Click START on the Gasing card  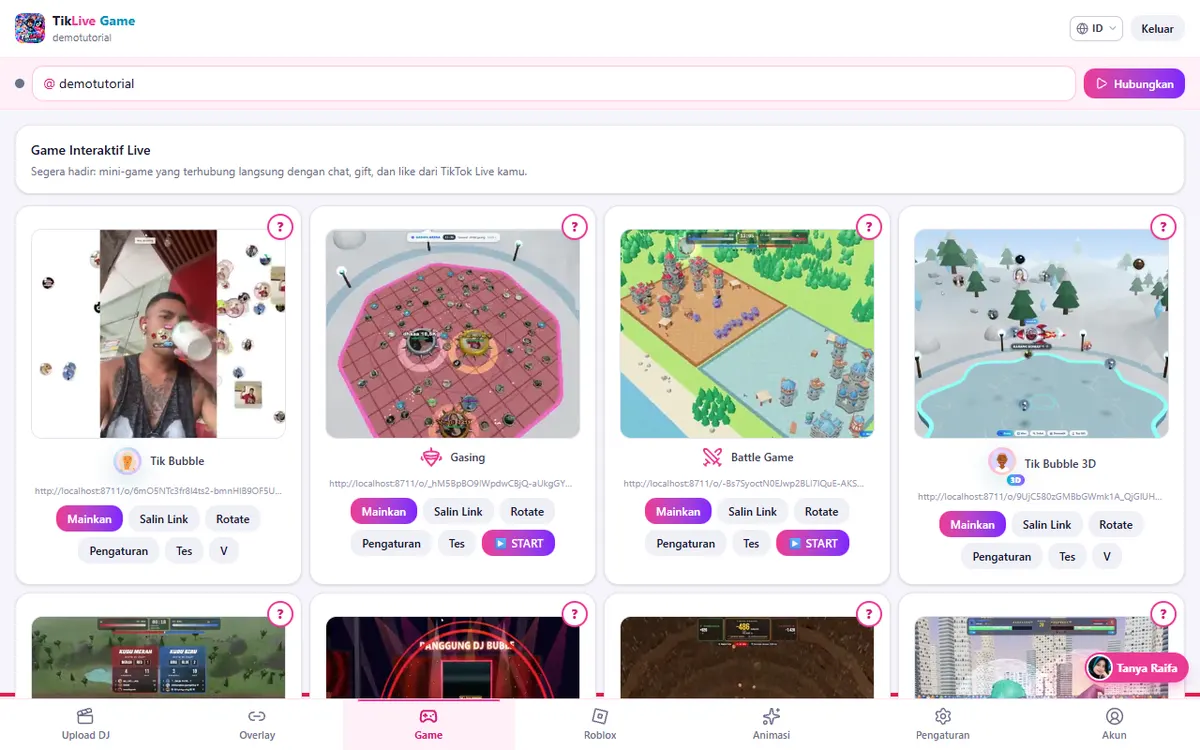coord(518,543)
